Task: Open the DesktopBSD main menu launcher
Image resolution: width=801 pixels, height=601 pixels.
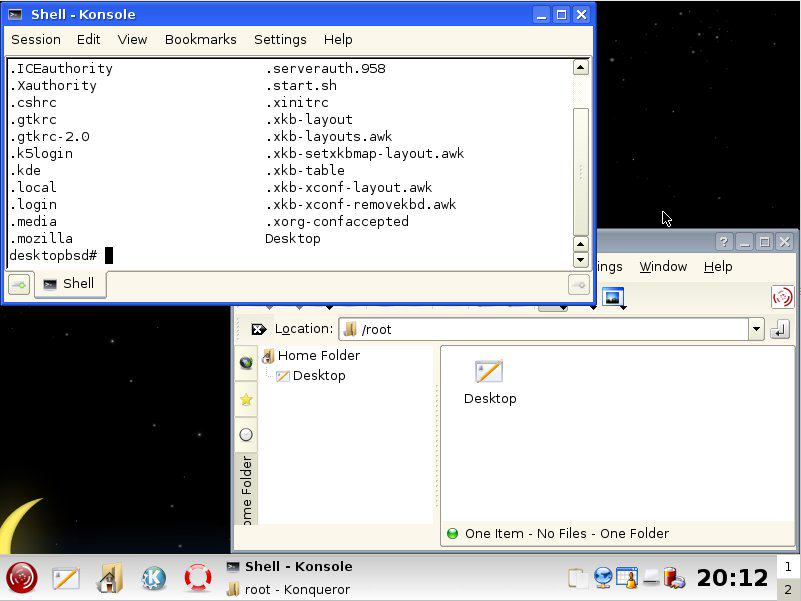Action: tap(22, 578)
